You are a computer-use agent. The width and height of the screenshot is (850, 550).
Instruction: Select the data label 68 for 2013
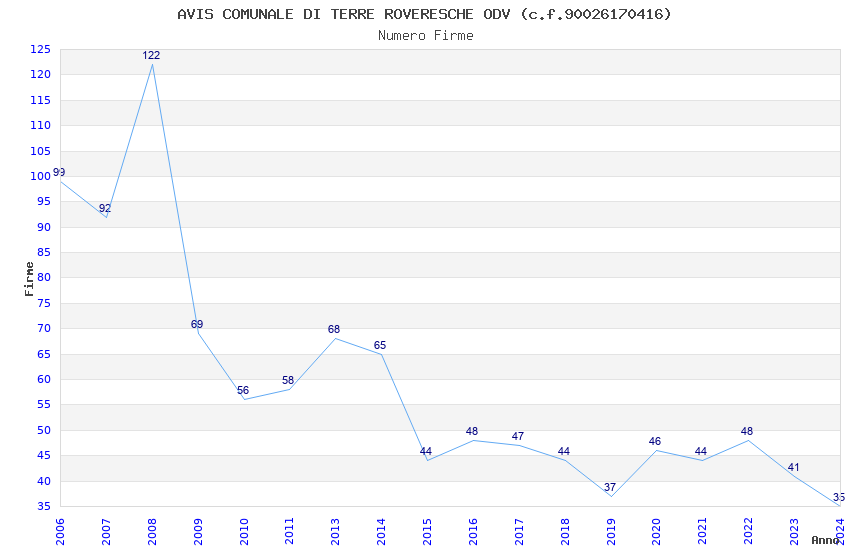(334, 329)
